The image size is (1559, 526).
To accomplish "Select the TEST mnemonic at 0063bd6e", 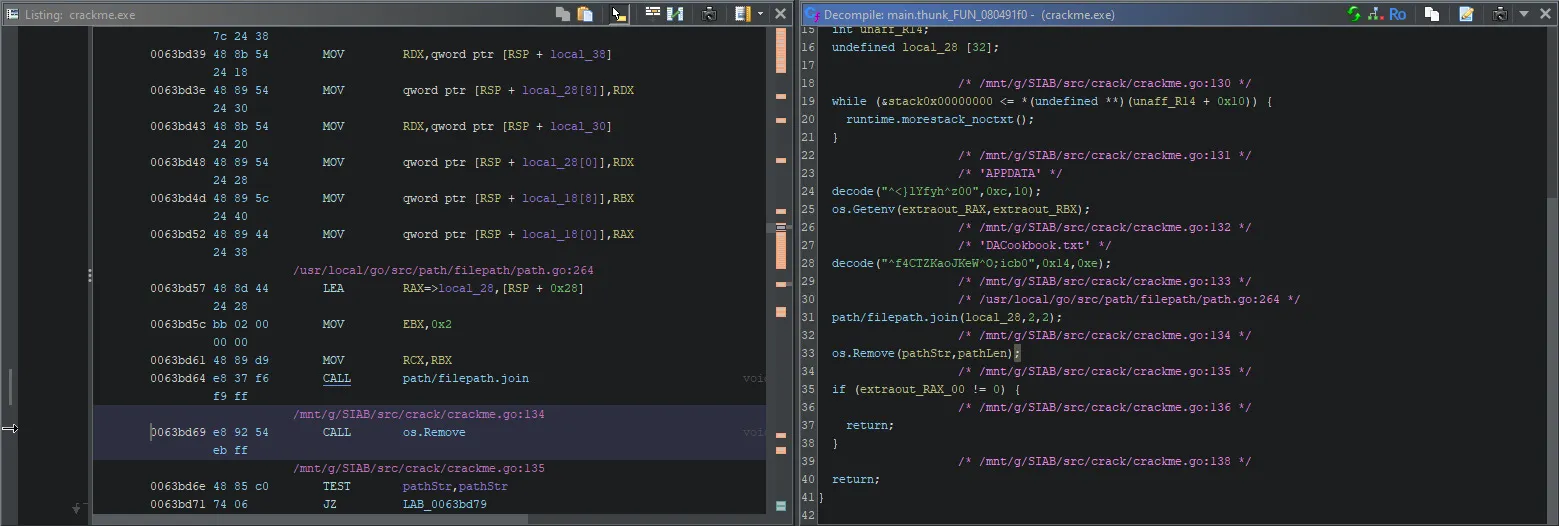I will [x=337, y=486].
